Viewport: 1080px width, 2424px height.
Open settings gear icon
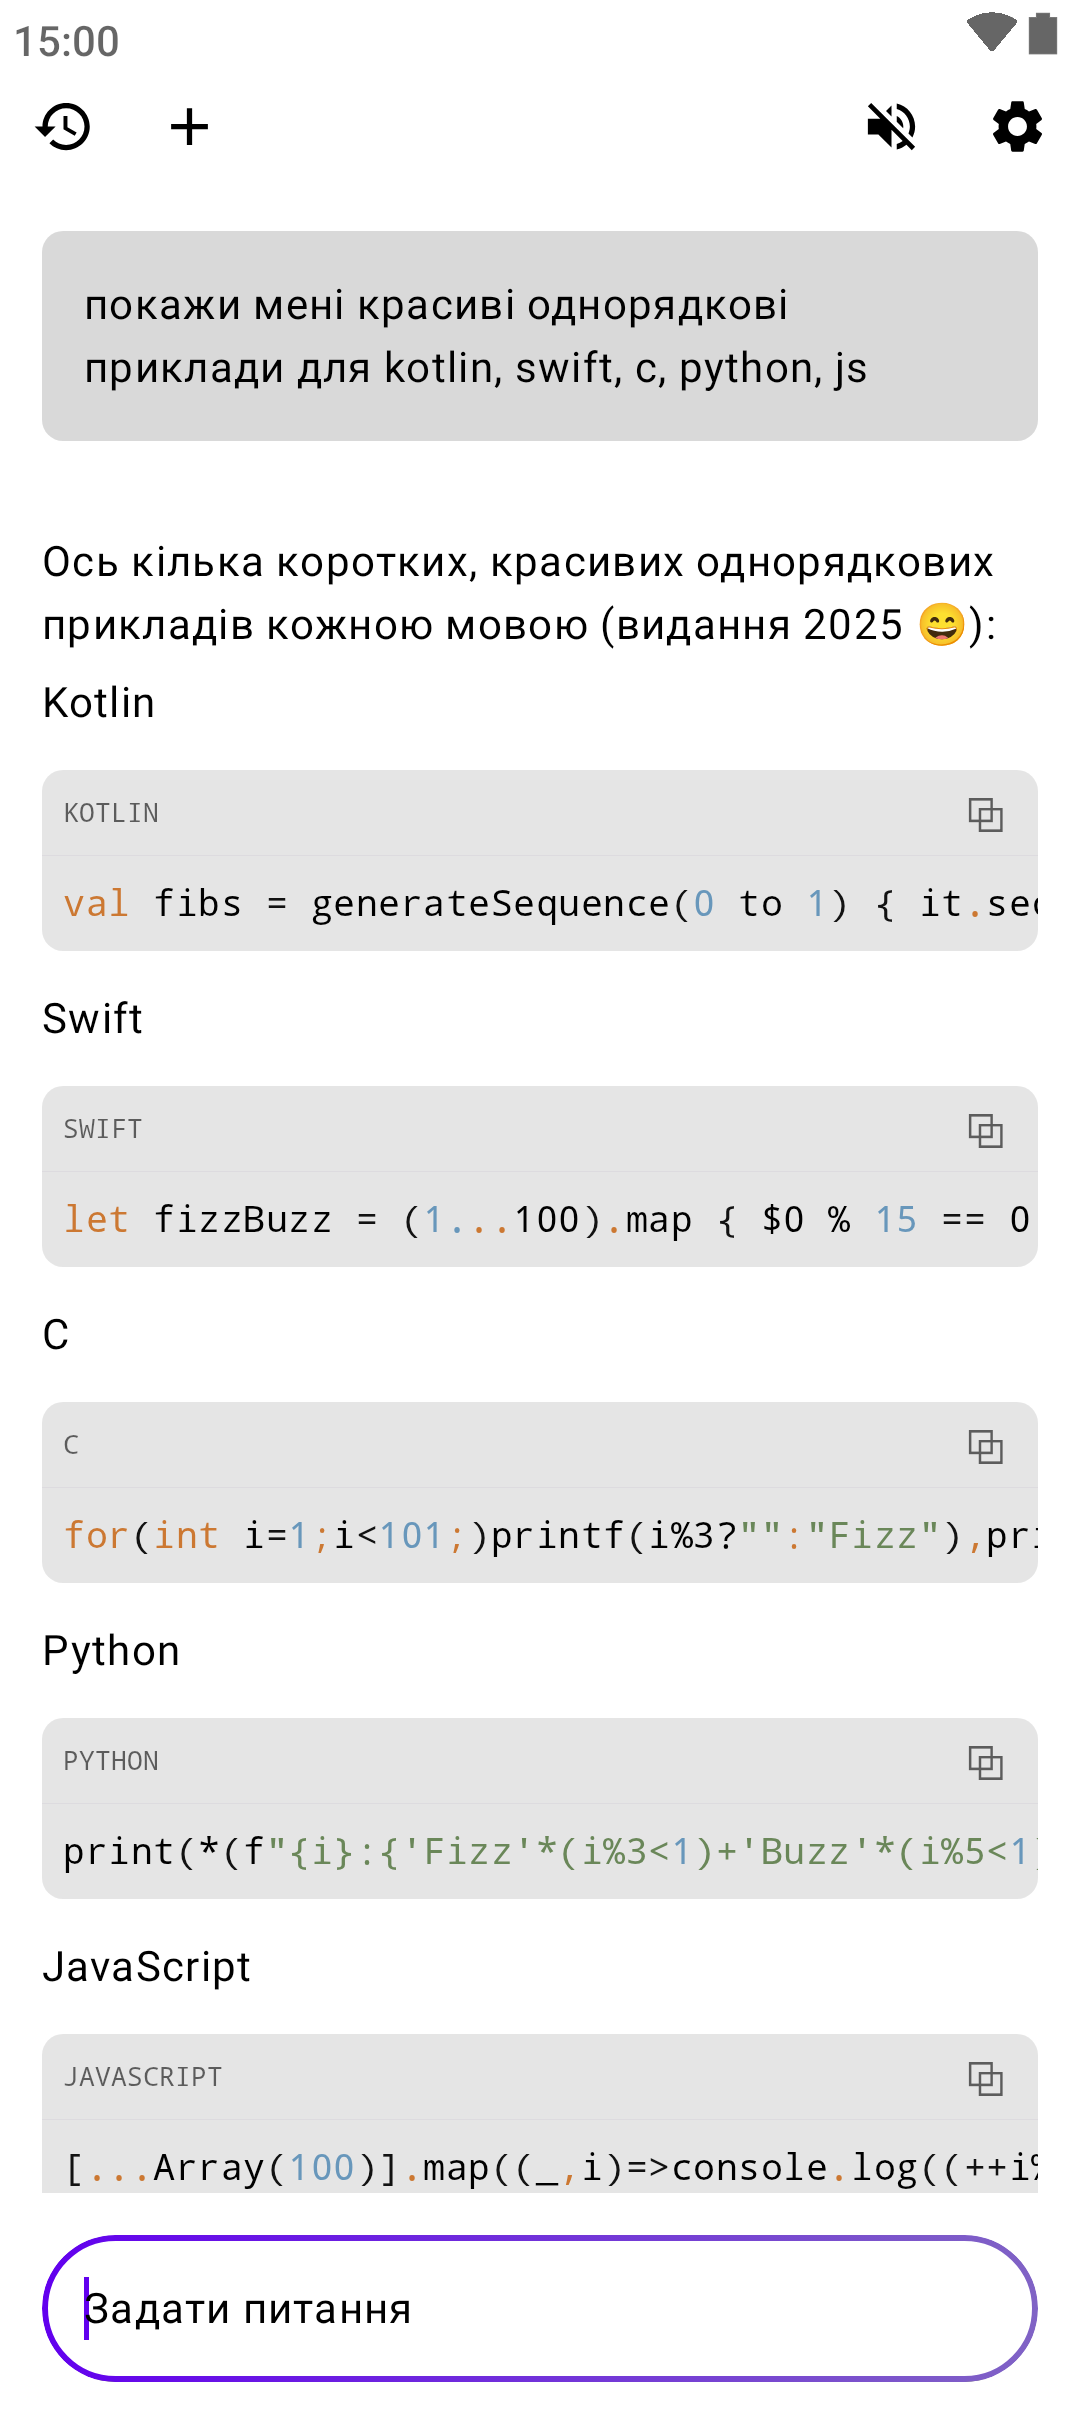click(1017, 127)
